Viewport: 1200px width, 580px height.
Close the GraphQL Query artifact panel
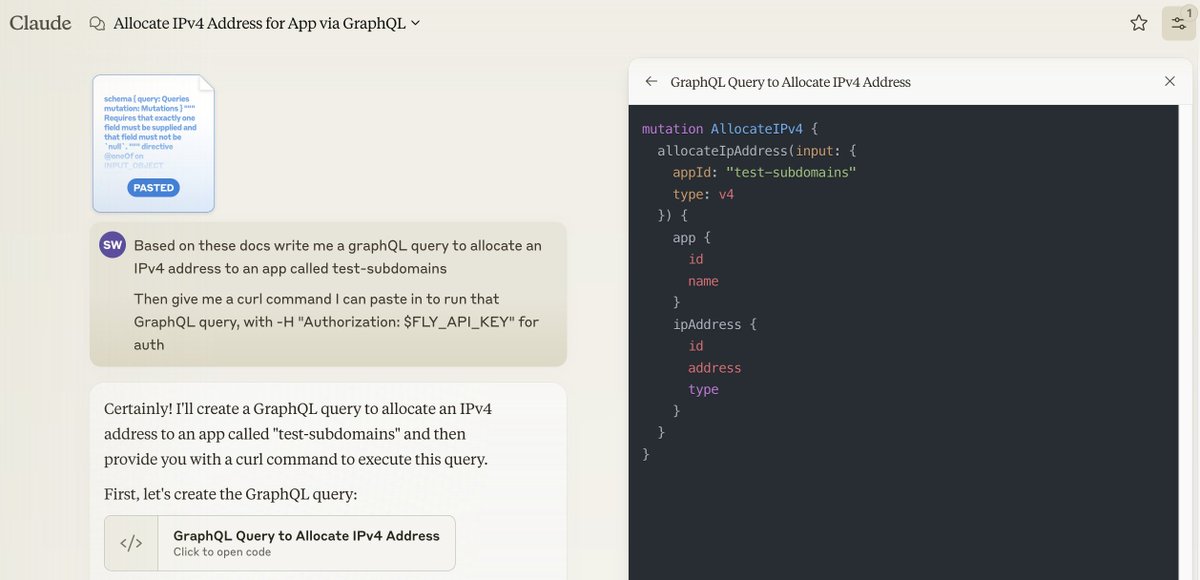[1170, 82]
